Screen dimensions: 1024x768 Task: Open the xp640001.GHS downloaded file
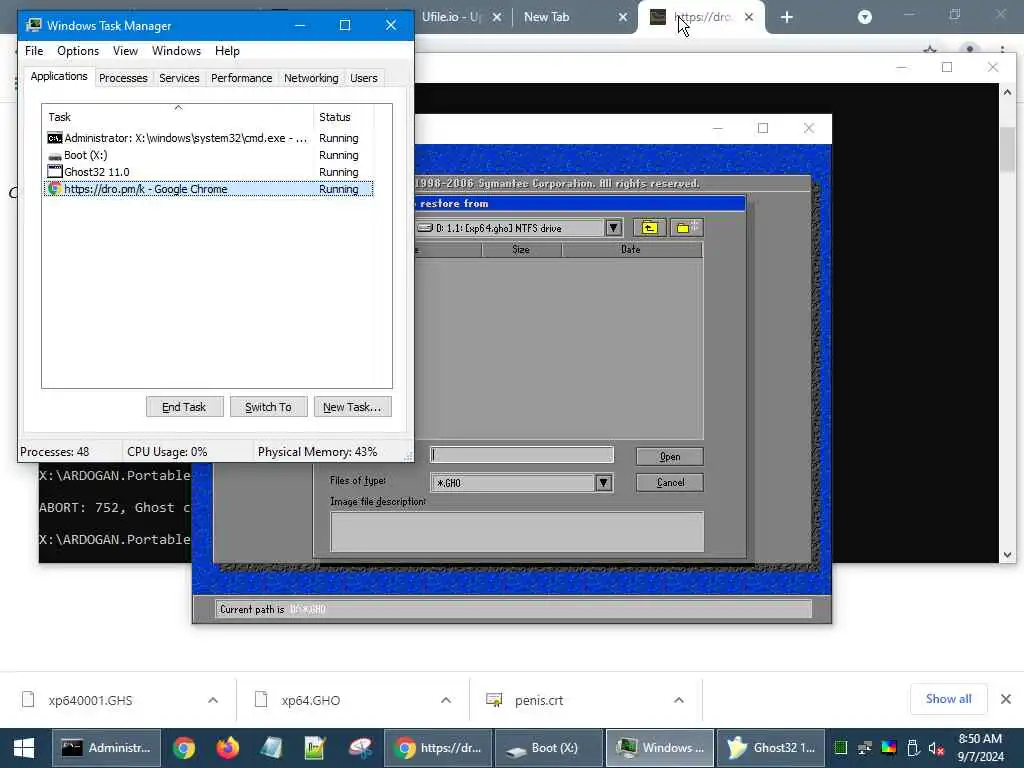(90, 700)
